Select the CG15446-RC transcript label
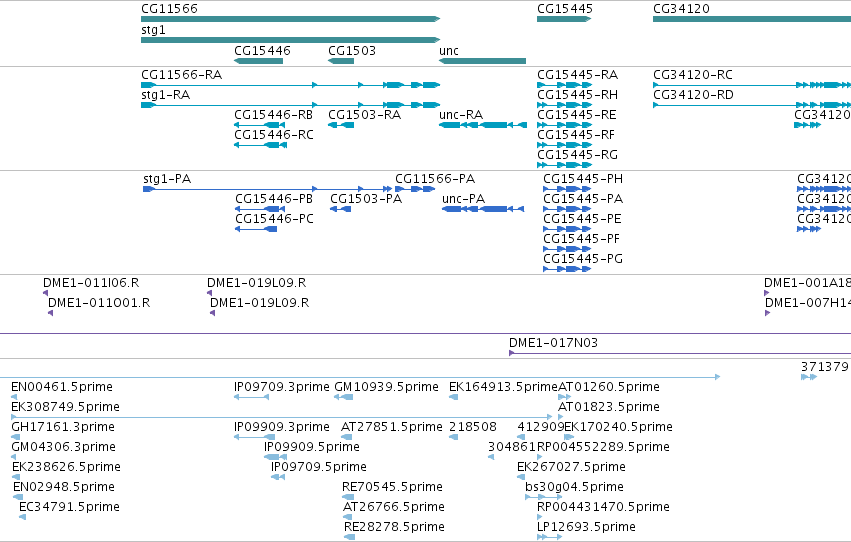Image resolution: width=851 pixels, height=542 pixels. (274, 135)
